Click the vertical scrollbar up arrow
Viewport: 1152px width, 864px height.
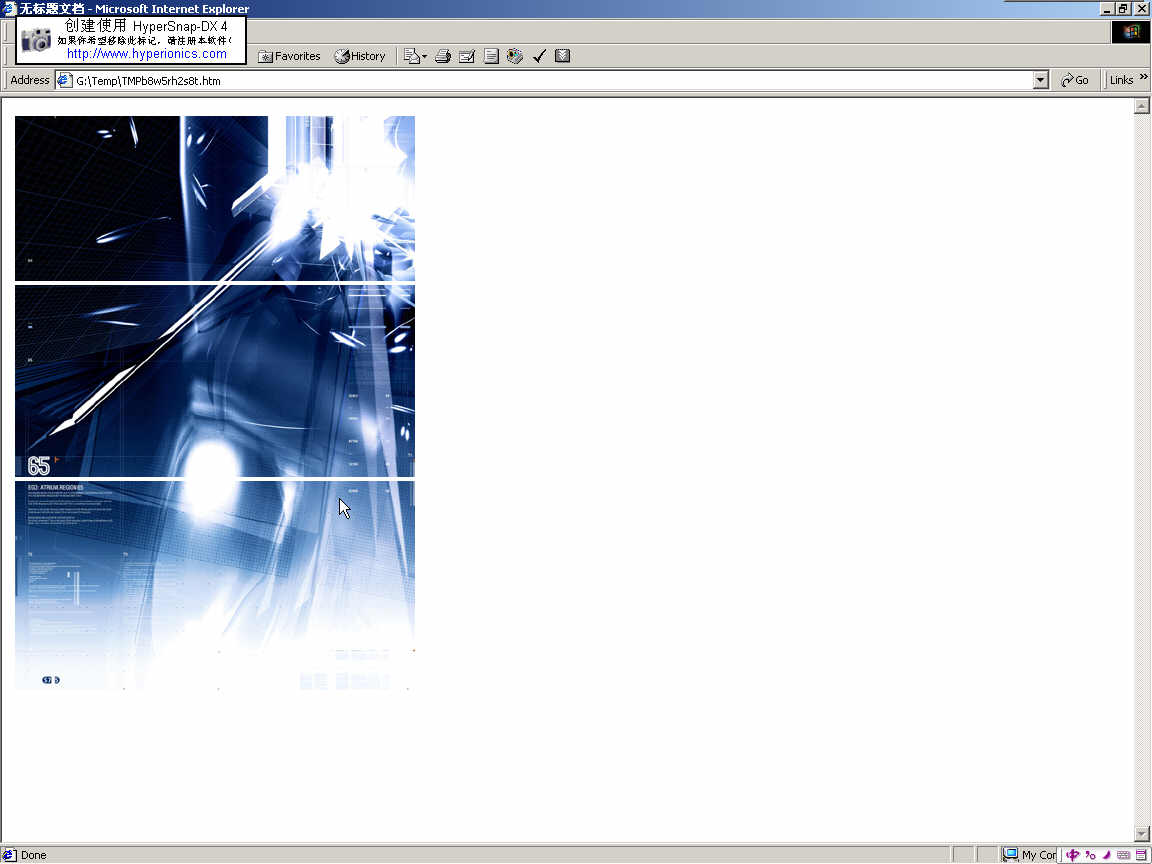(1142, 106)
